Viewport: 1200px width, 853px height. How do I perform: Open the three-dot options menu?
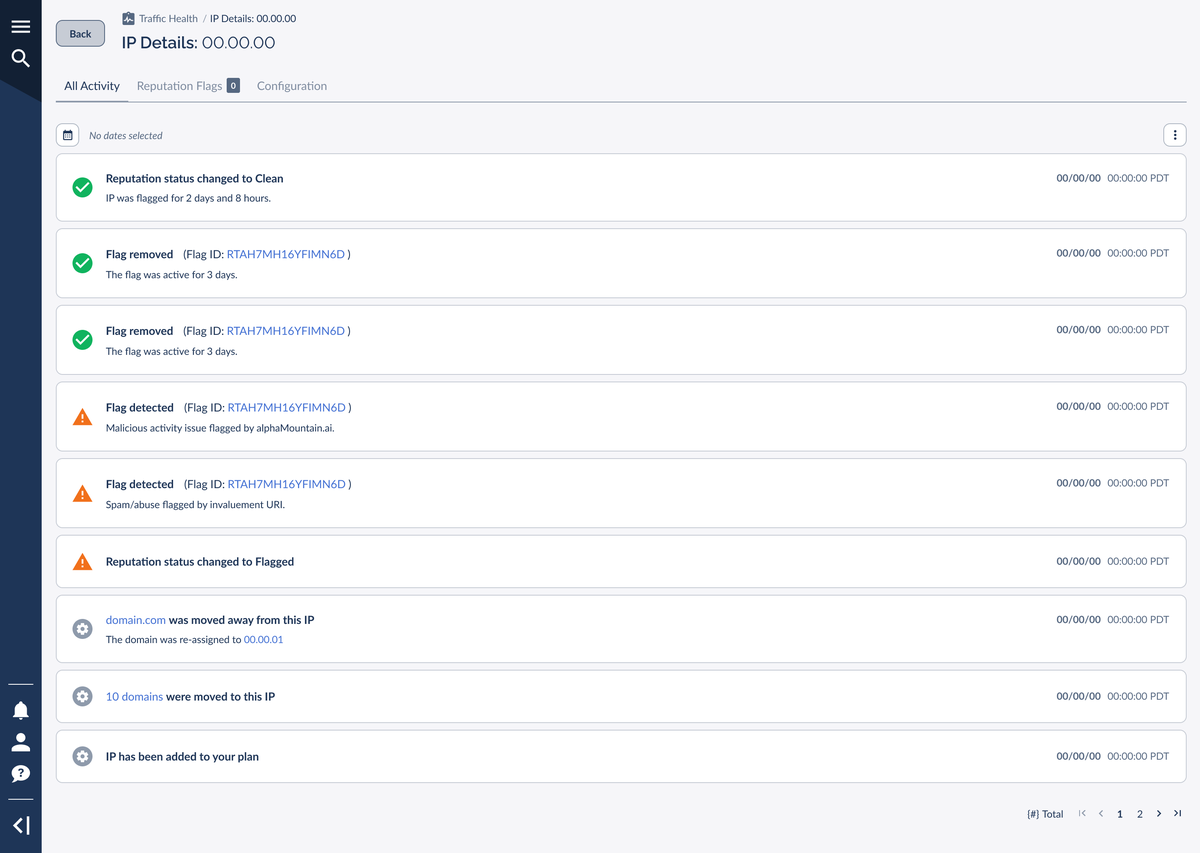[x=1175, y=135]
